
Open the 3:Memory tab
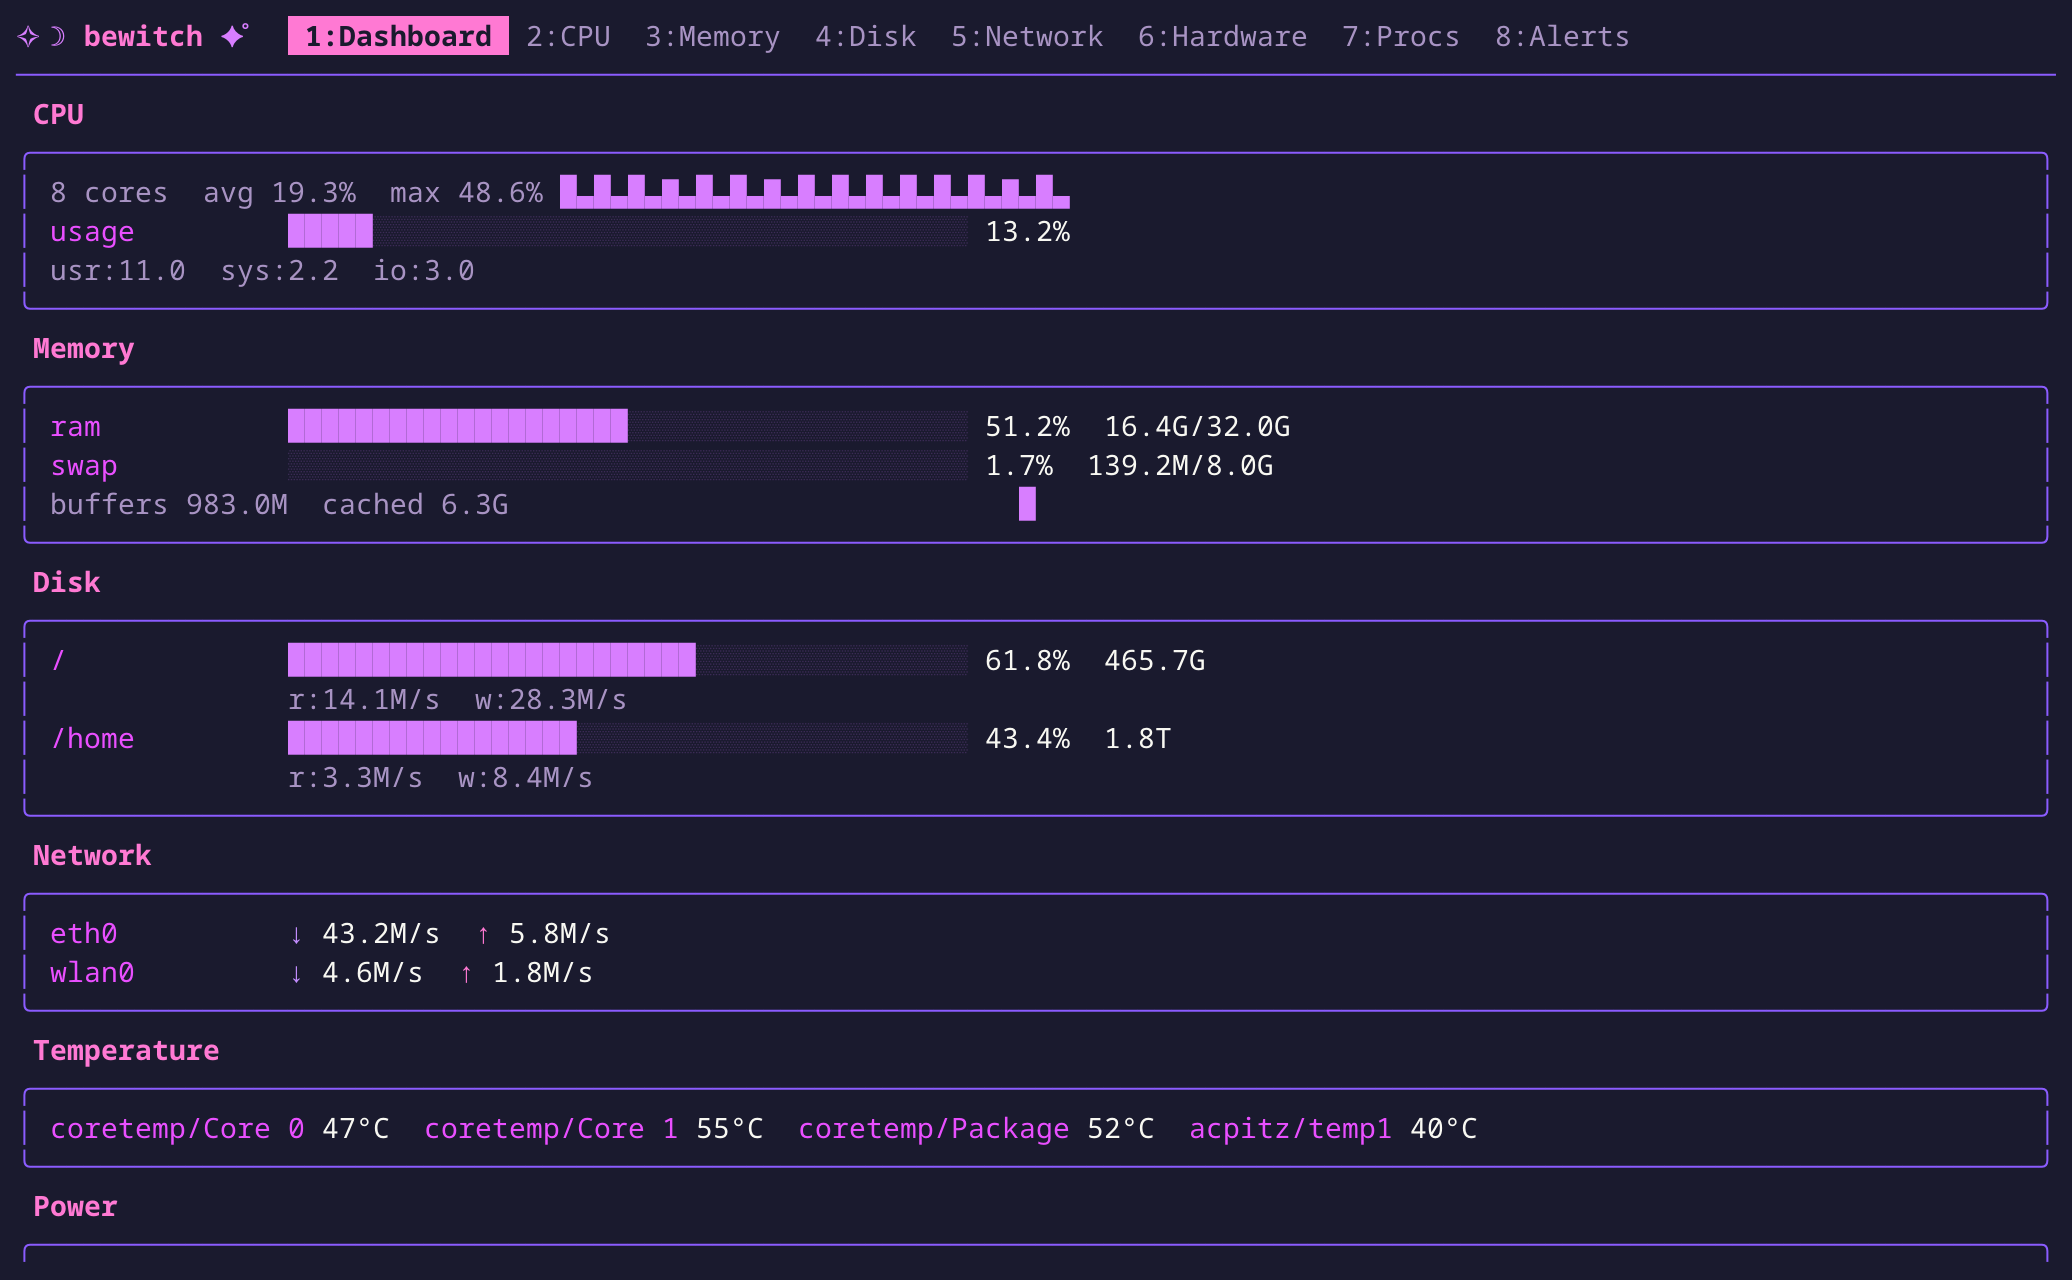pos(712,36)
